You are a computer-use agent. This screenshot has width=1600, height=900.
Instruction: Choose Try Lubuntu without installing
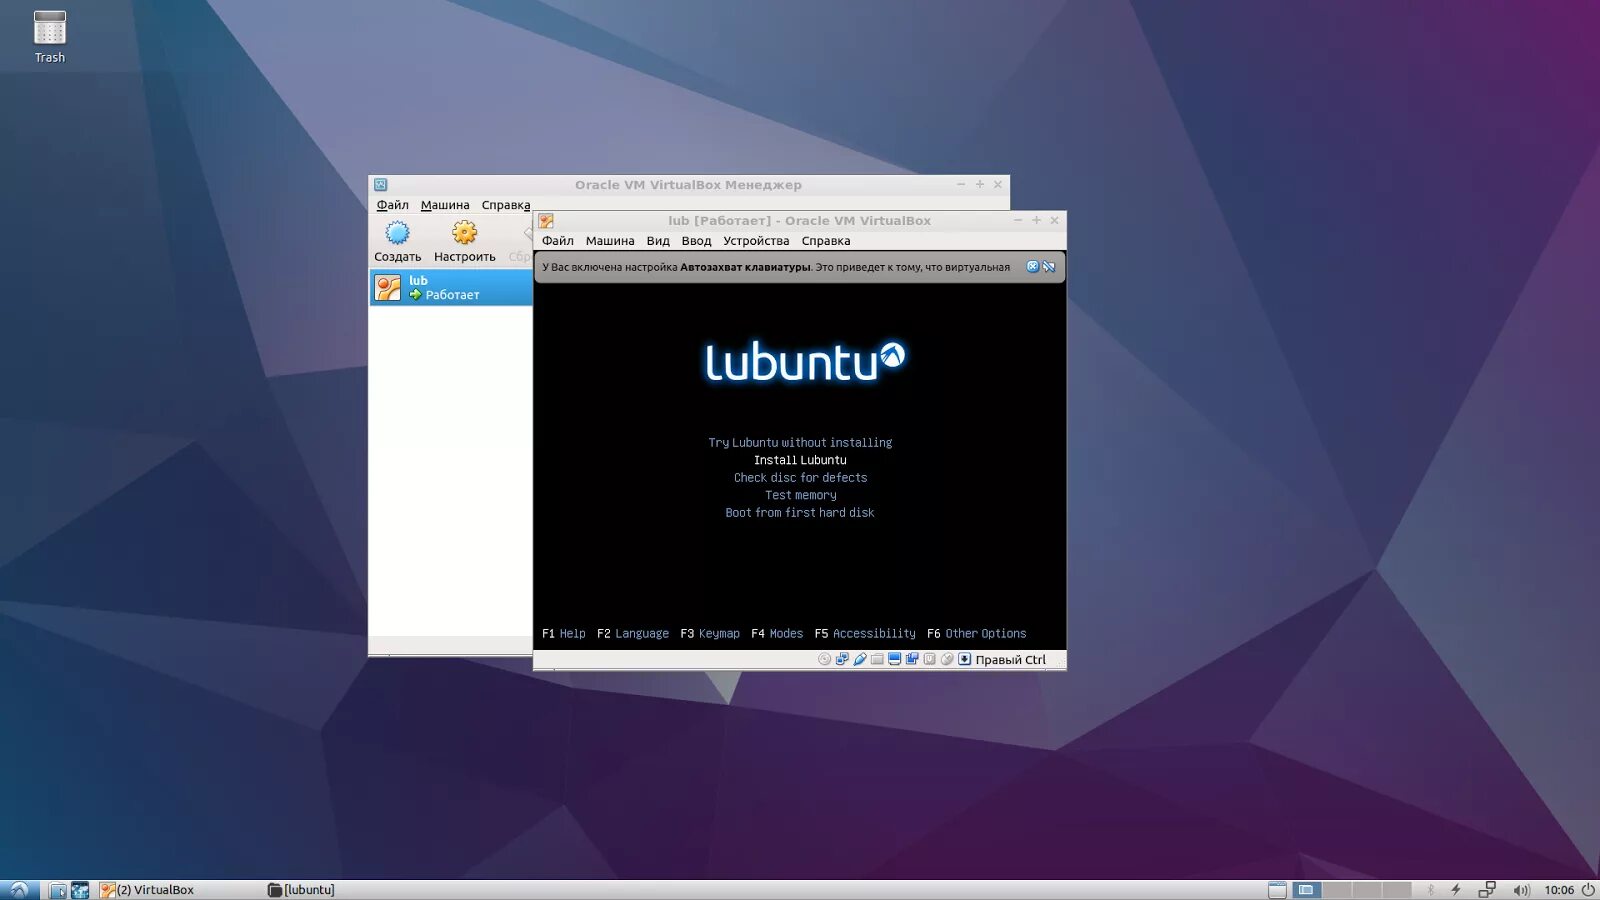[800, 442]
